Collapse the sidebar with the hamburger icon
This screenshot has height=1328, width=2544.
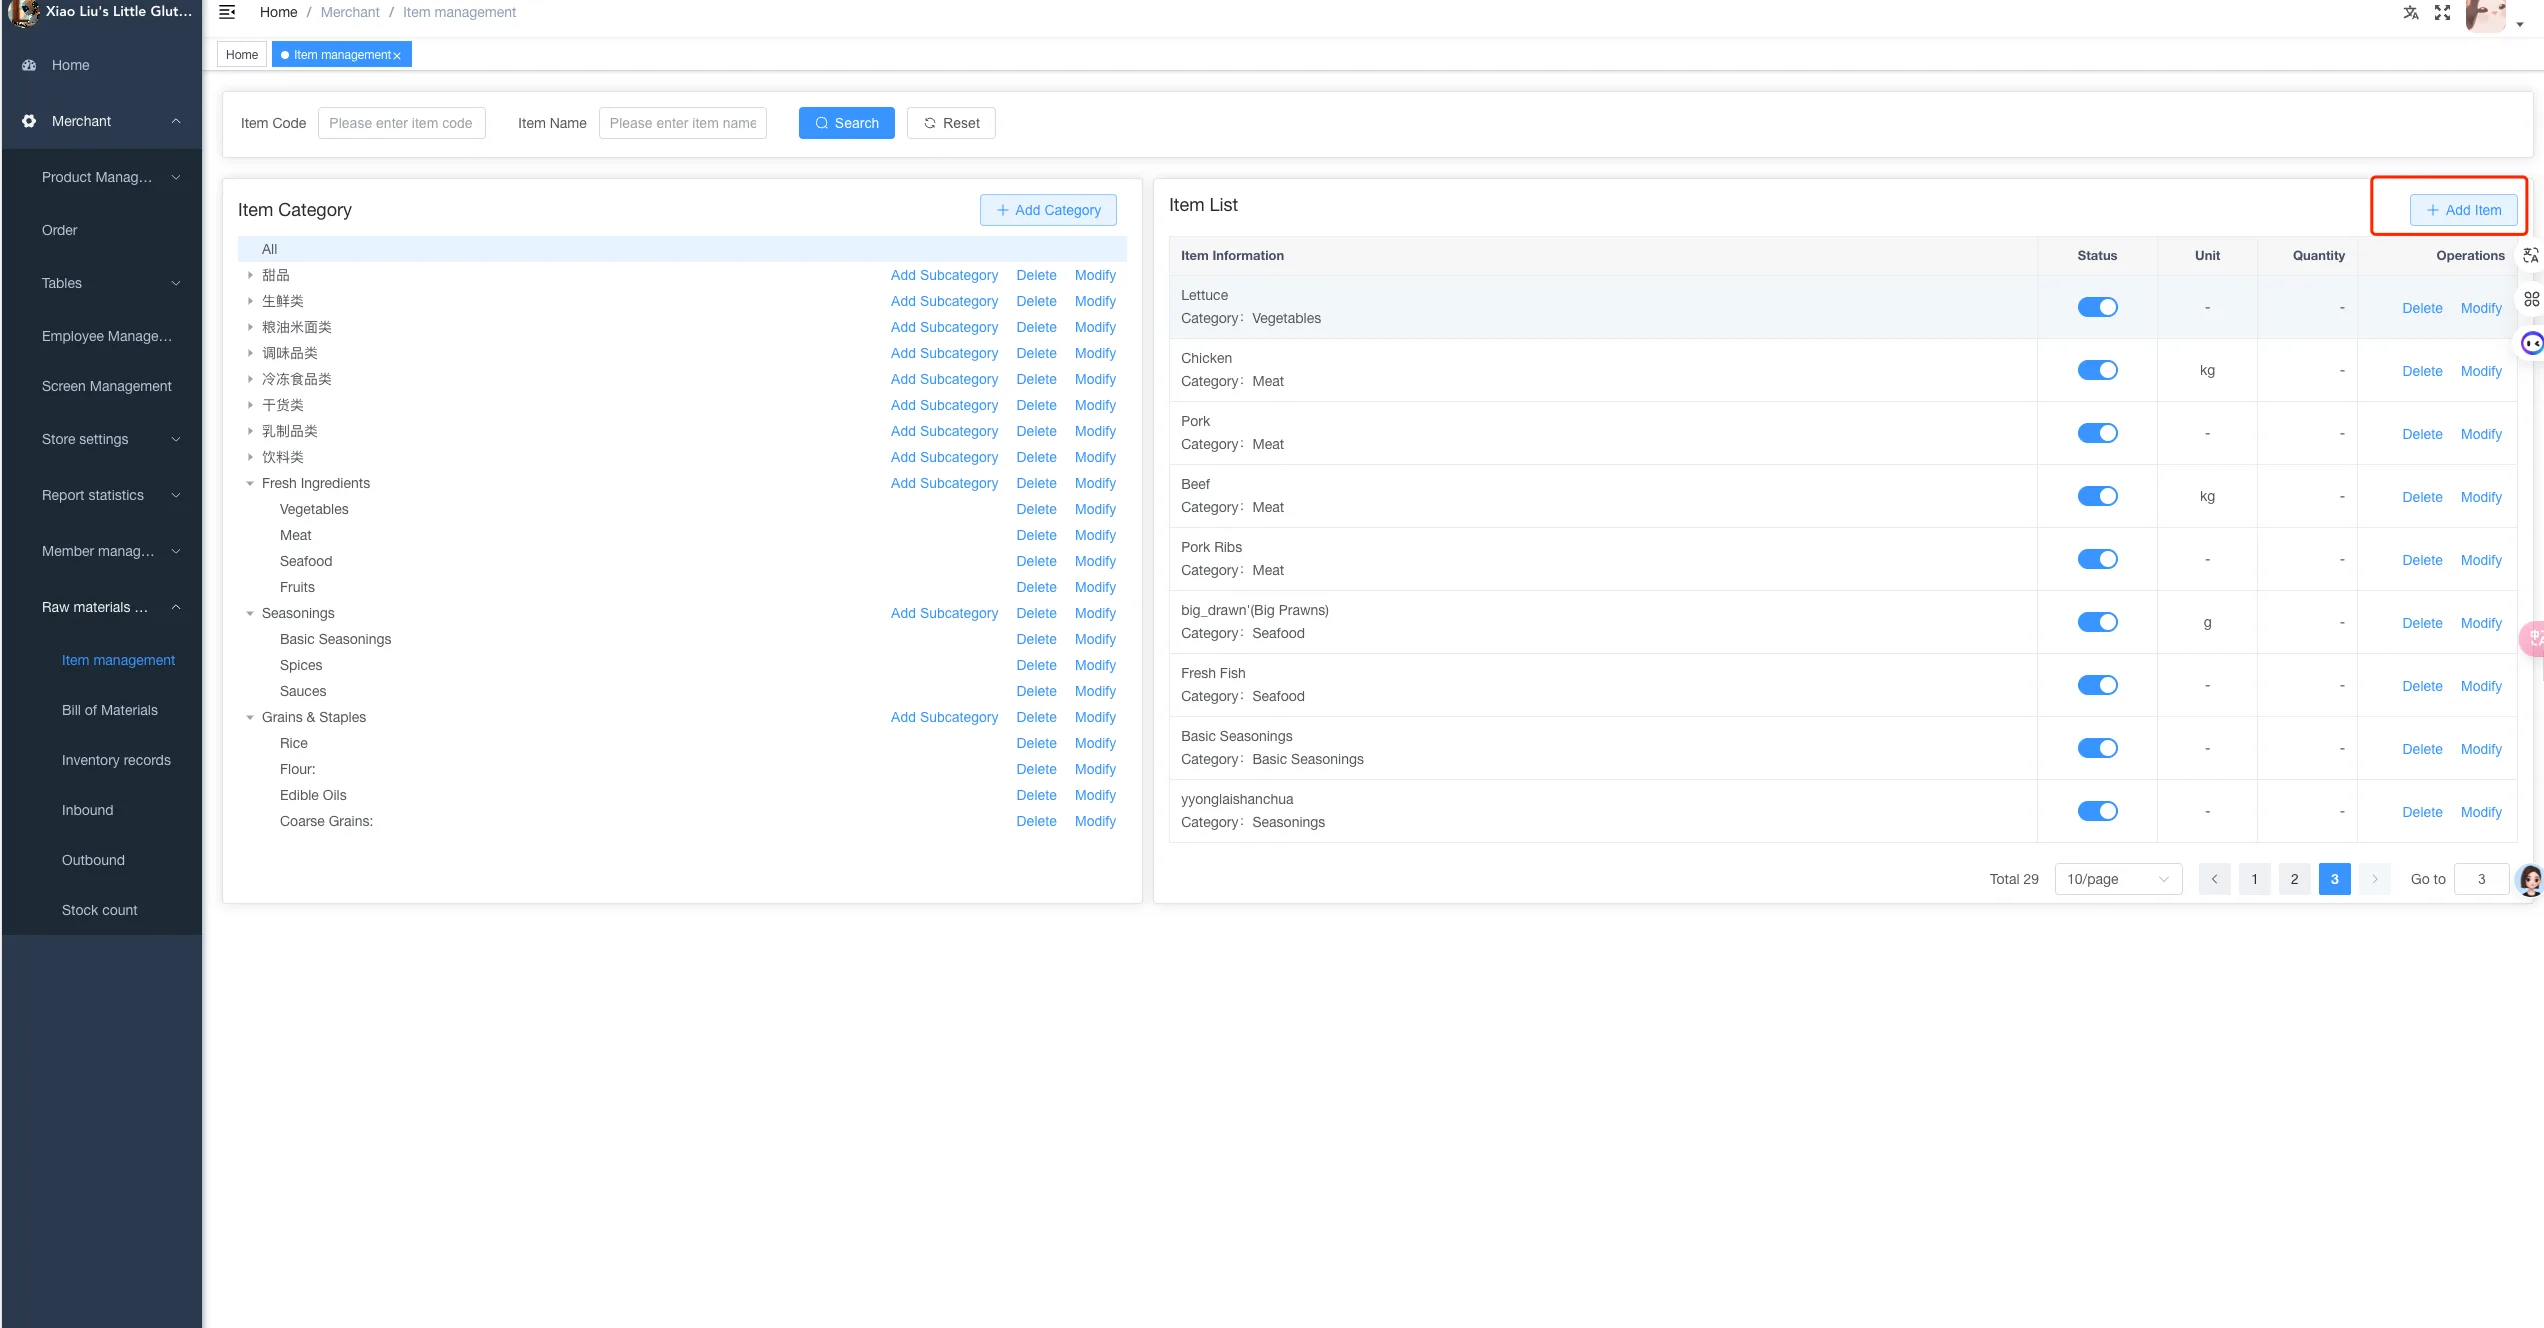[227, 12]
